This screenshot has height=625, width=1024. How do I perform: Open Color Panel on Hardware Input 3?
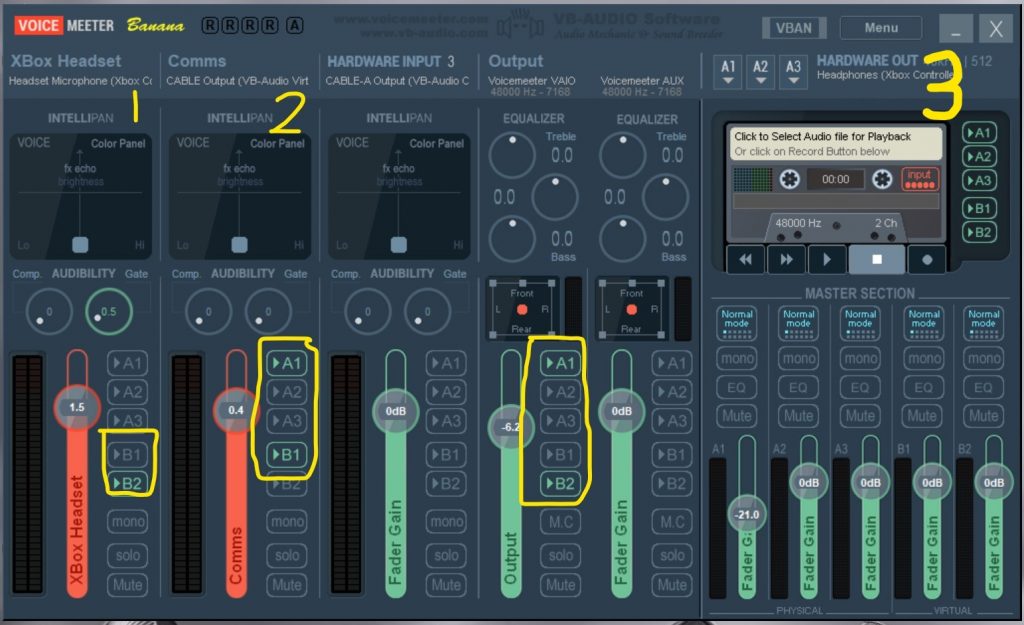[437, 144]
